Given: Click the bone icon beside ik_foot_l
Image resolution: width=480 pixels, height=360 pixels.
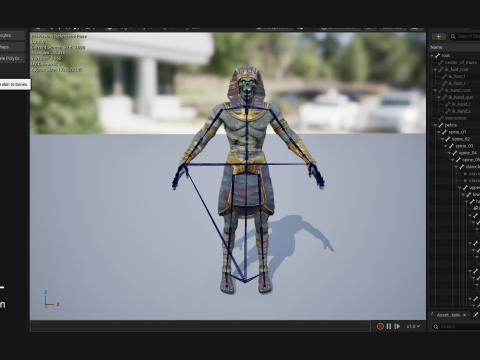Looking at the screenshot, I should [444, 77].
